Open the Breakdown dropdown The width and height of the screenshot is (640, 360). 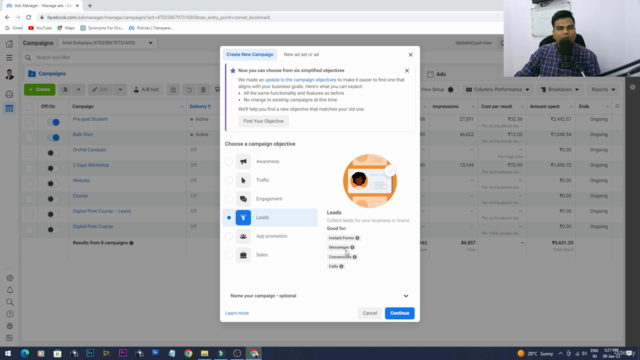point(560,89)
